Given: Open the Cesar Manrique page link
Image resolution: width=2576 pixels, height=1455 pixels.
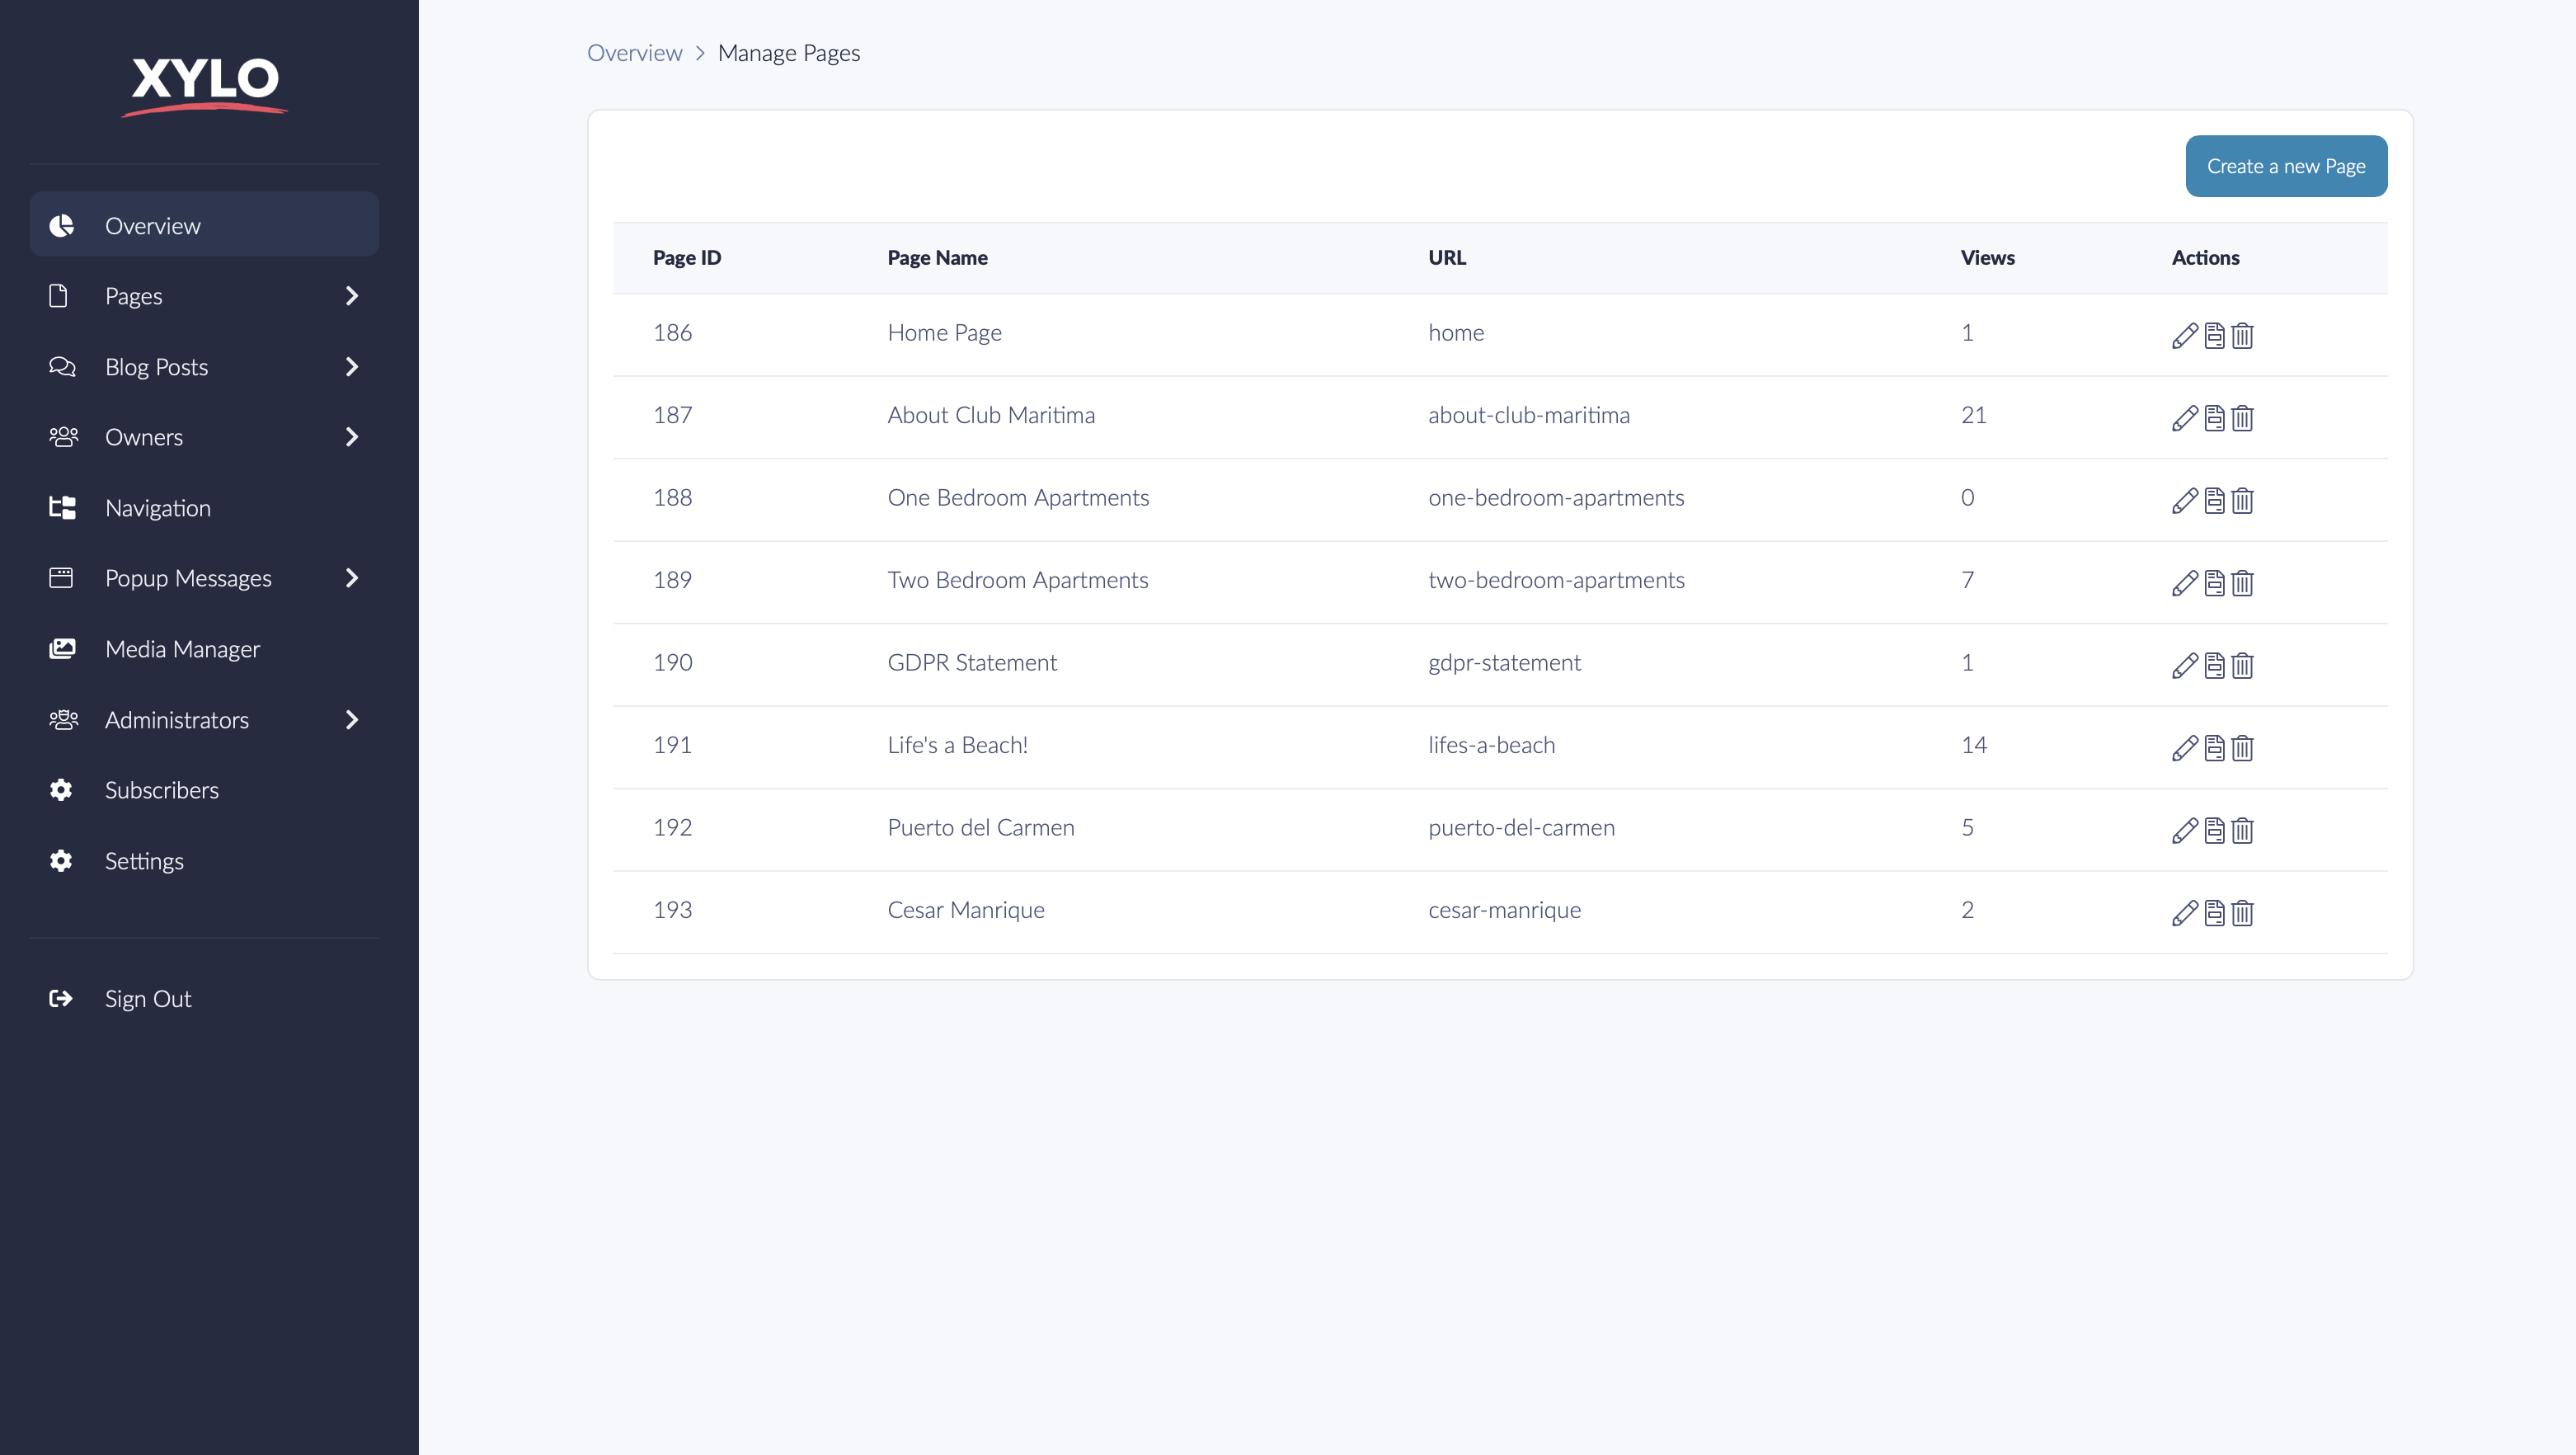Looking at the screenshot, I should pyautogui.click(x=966, y=910).
